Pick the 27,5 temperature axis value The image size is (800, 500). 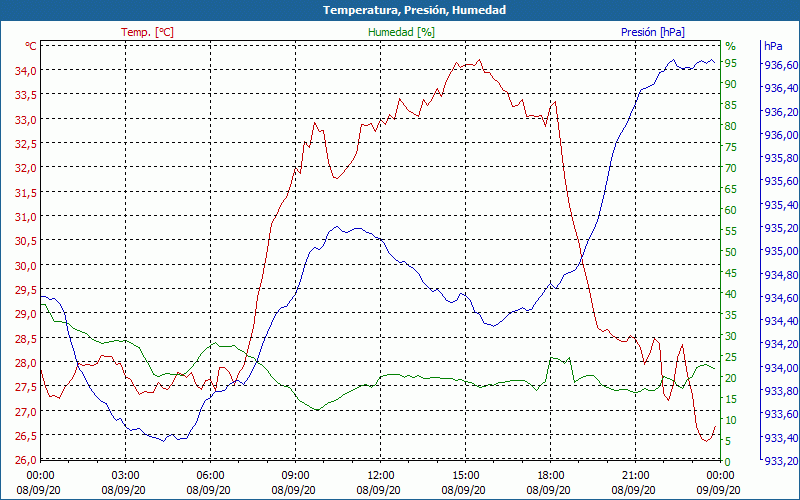tap(26, 388)
